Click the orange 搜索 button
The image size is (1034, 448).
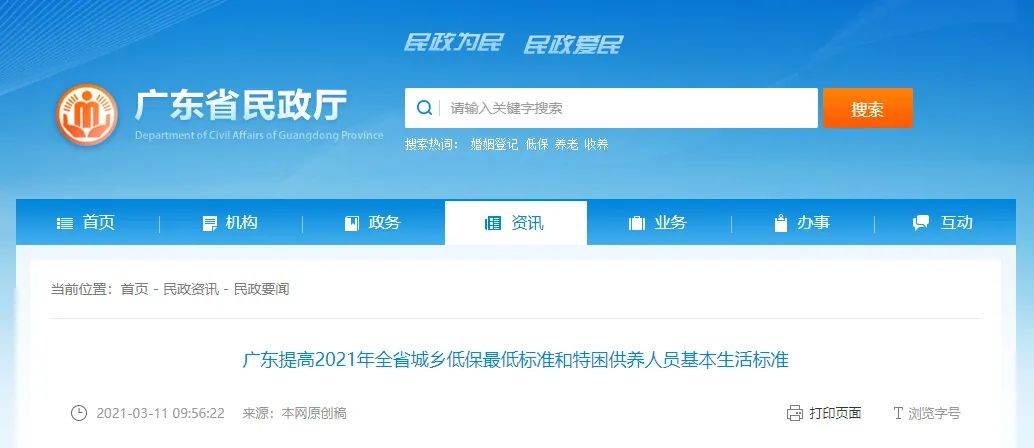868,108
